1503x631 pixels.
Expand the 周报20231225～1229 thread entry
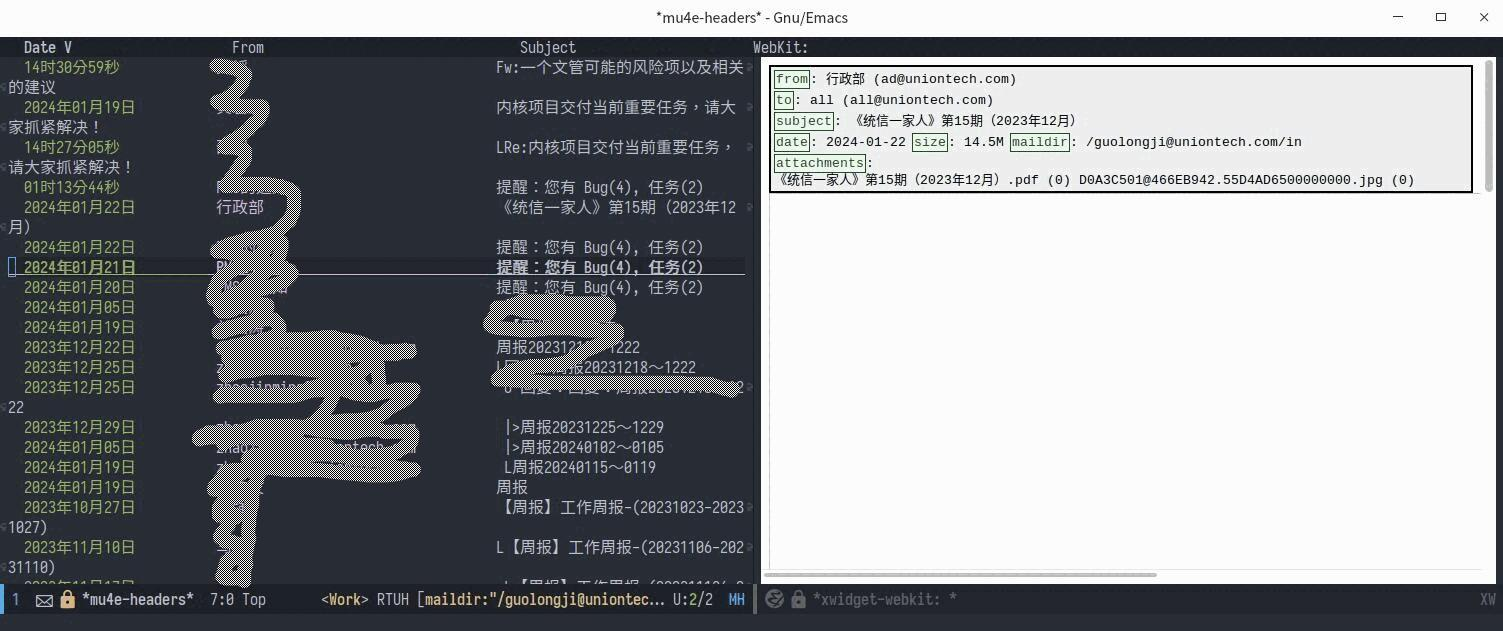[x=584, y=427]
